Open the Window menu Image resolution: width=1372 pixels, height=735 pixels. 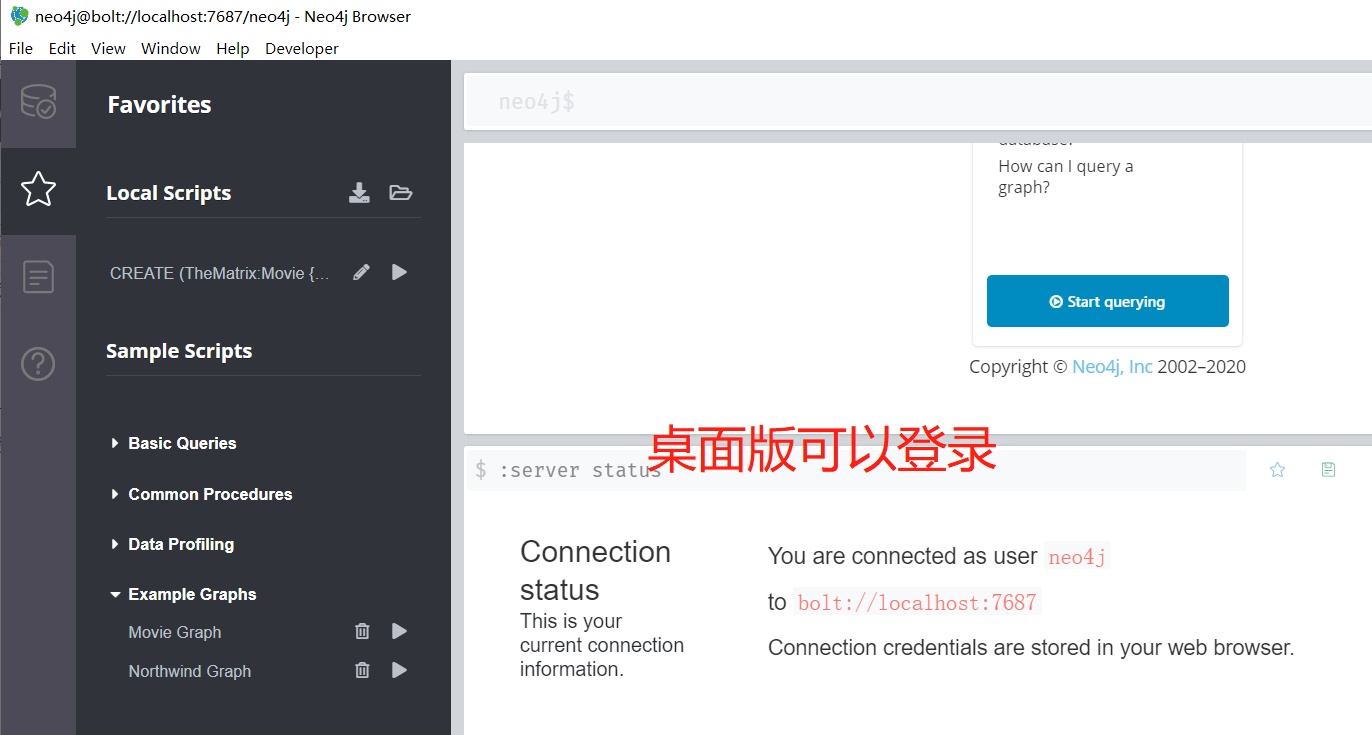[x=170, y=48]
